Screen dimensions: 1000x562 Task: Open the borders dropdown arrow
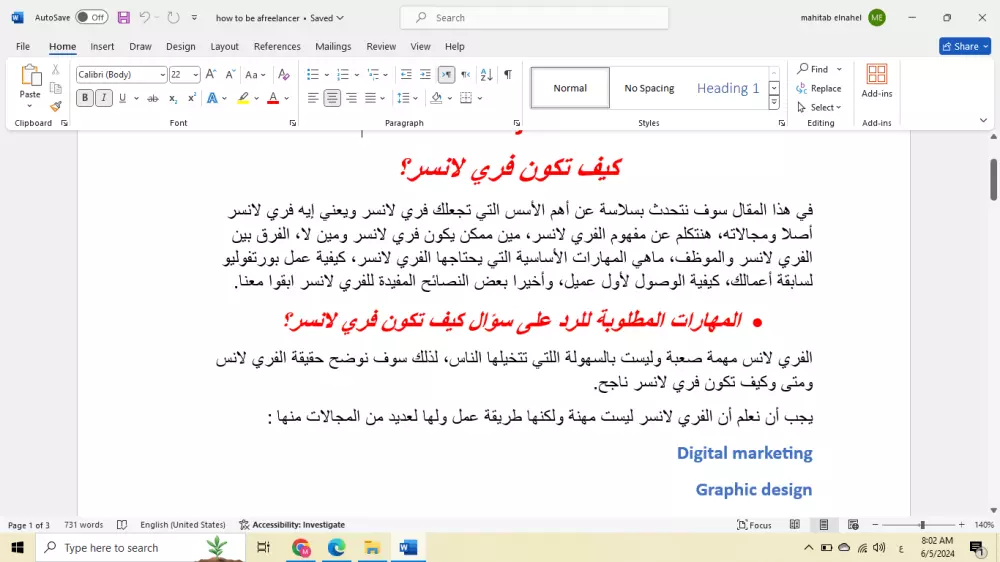tap(480, 98)
